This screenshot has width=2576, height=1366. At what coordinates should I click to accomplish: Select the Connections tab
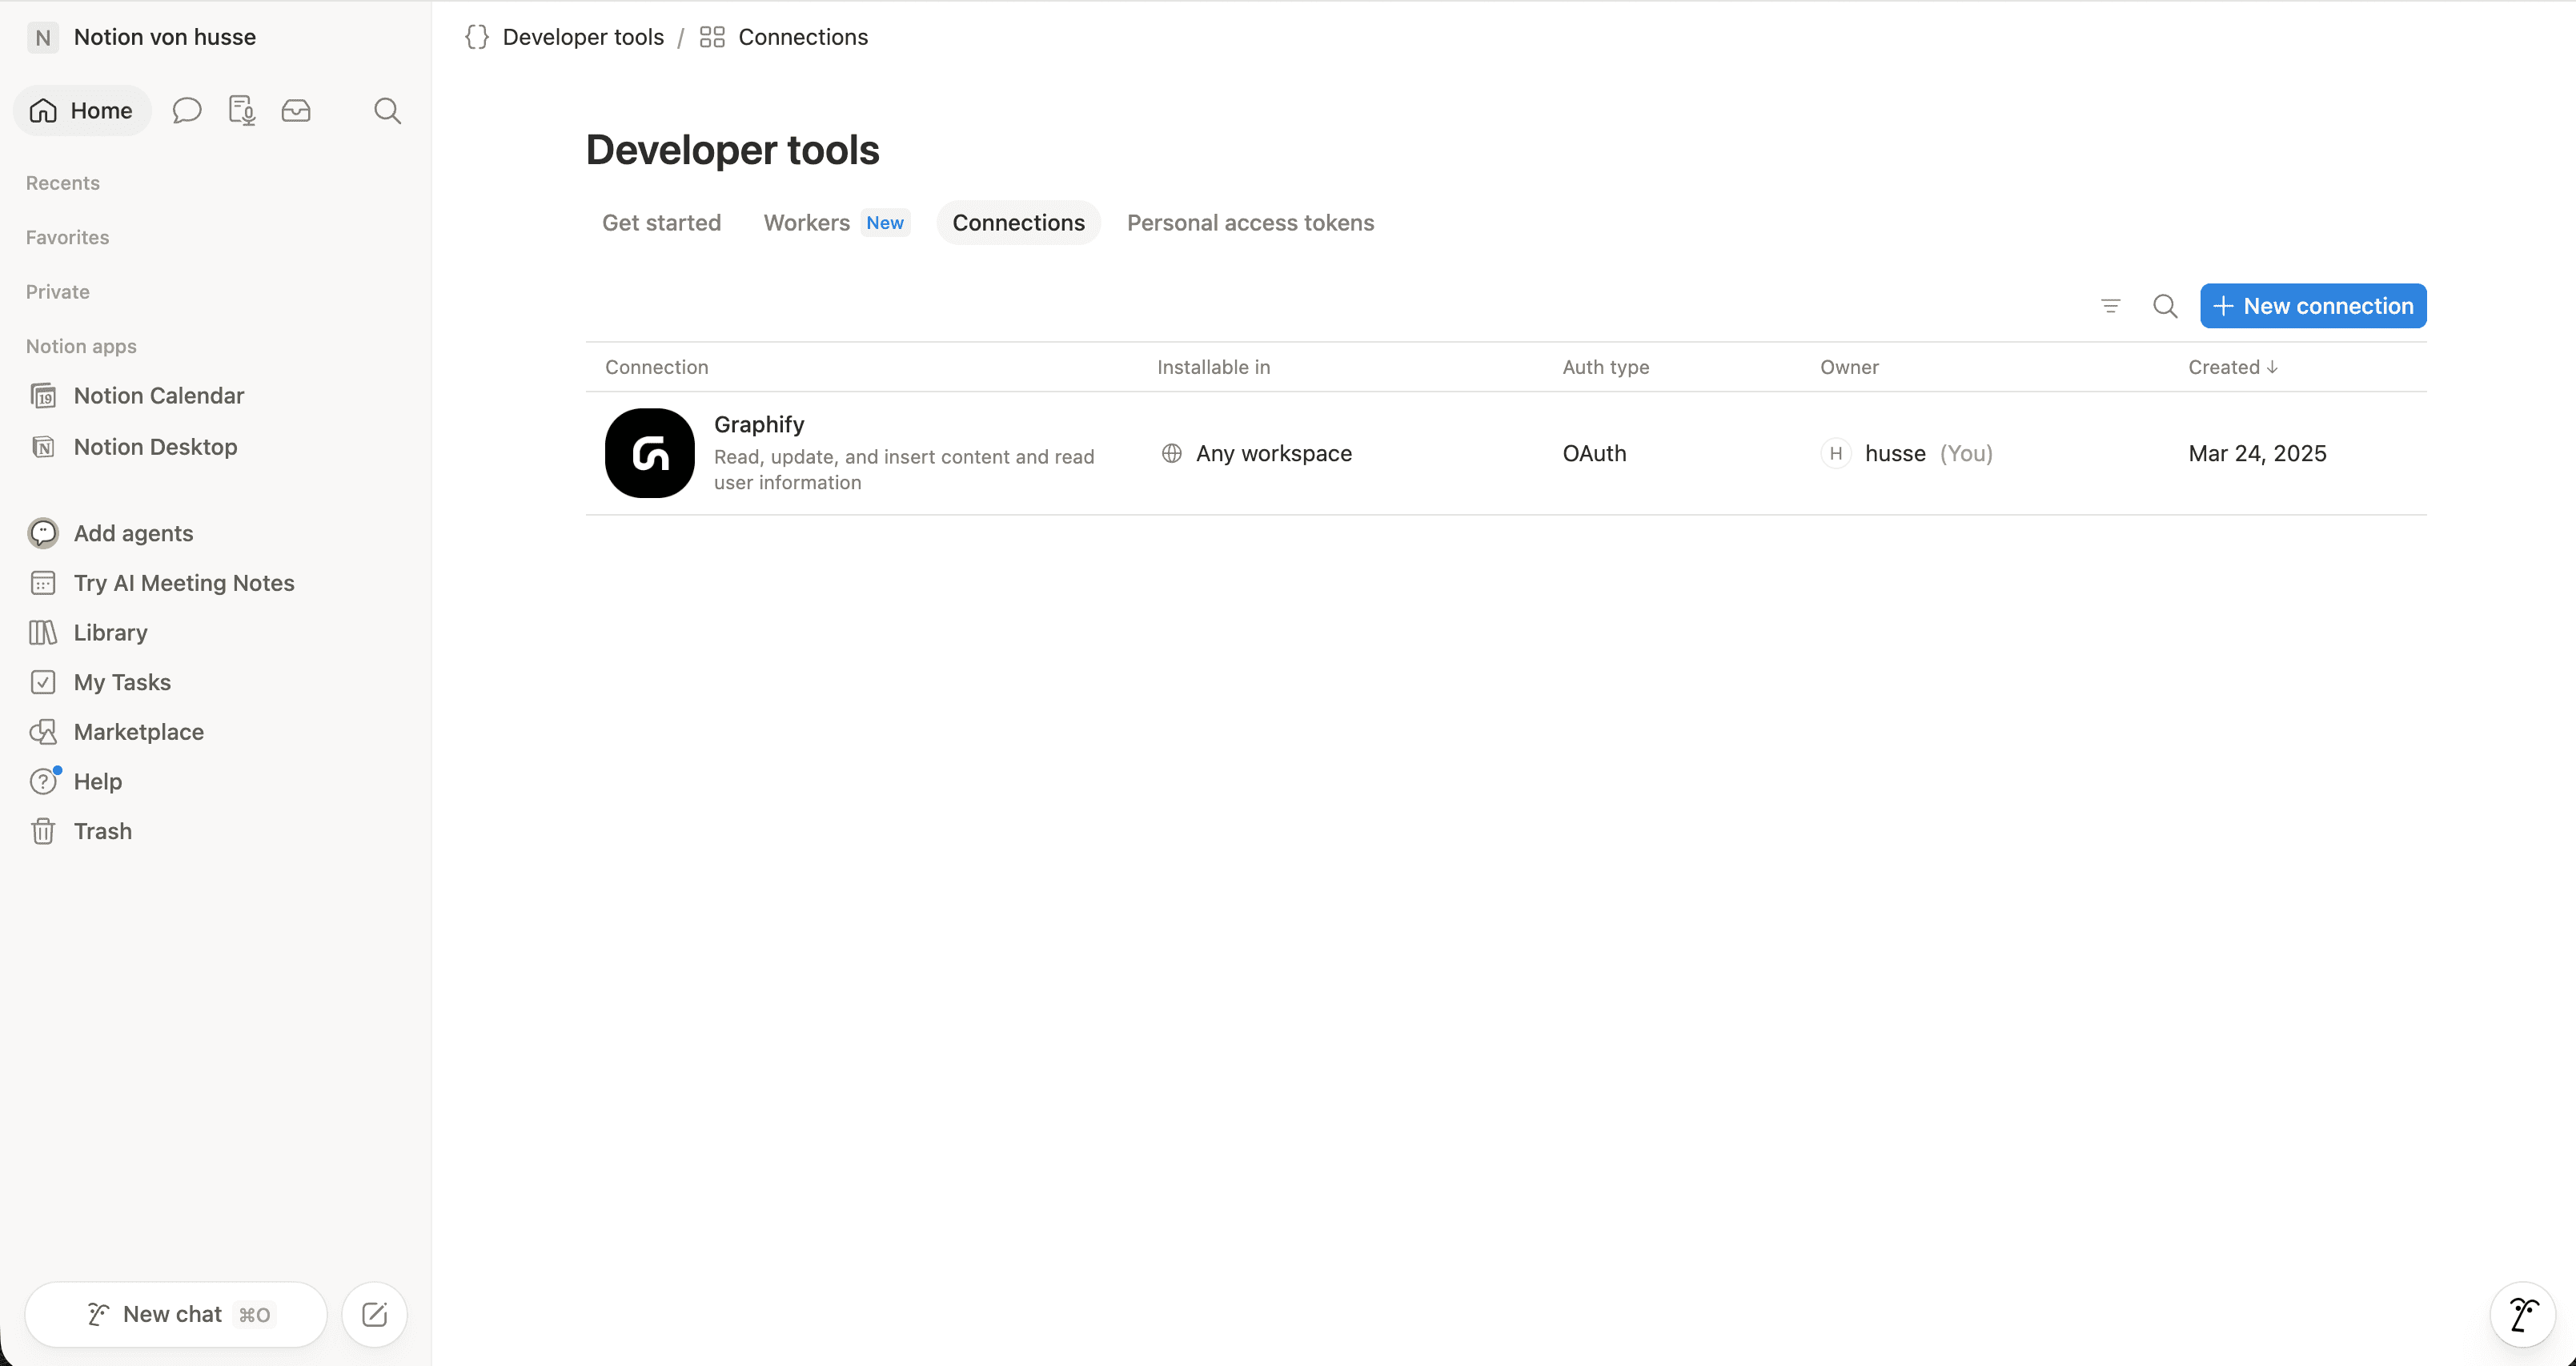pos(1018,223)
